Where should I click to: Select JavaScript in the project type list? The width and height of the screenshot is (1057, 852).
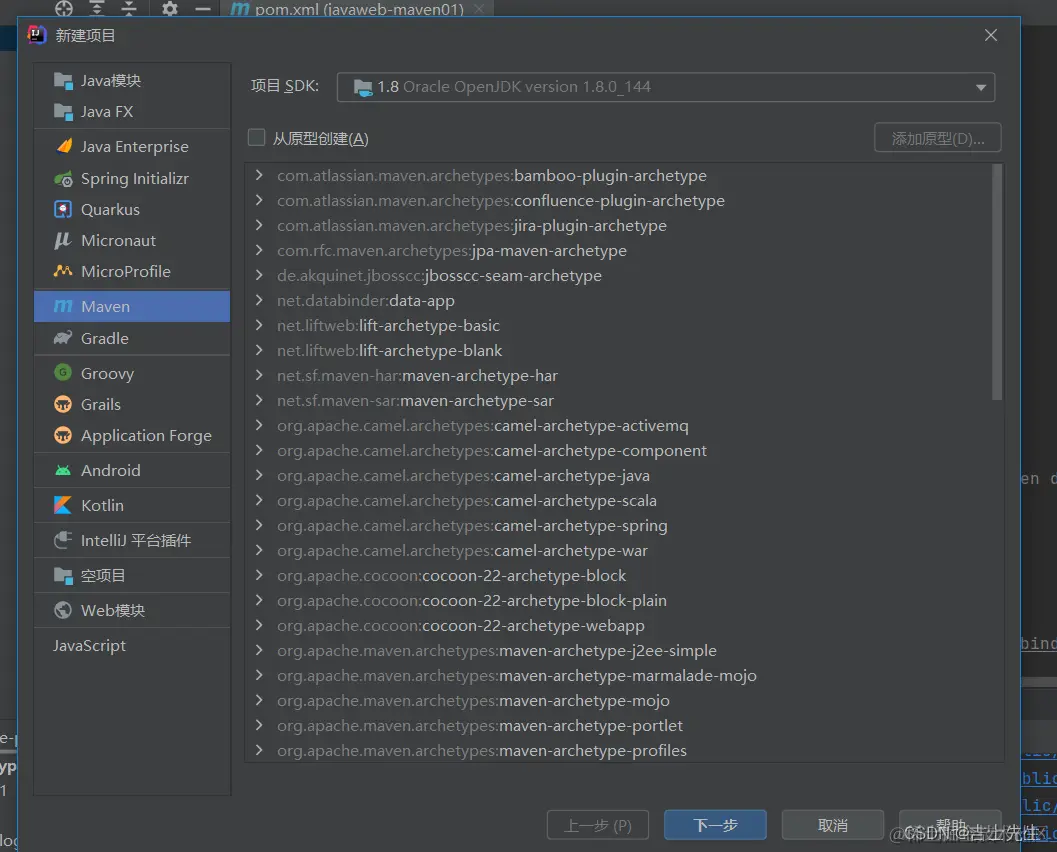pyautogui.click(x=90, y=646)
